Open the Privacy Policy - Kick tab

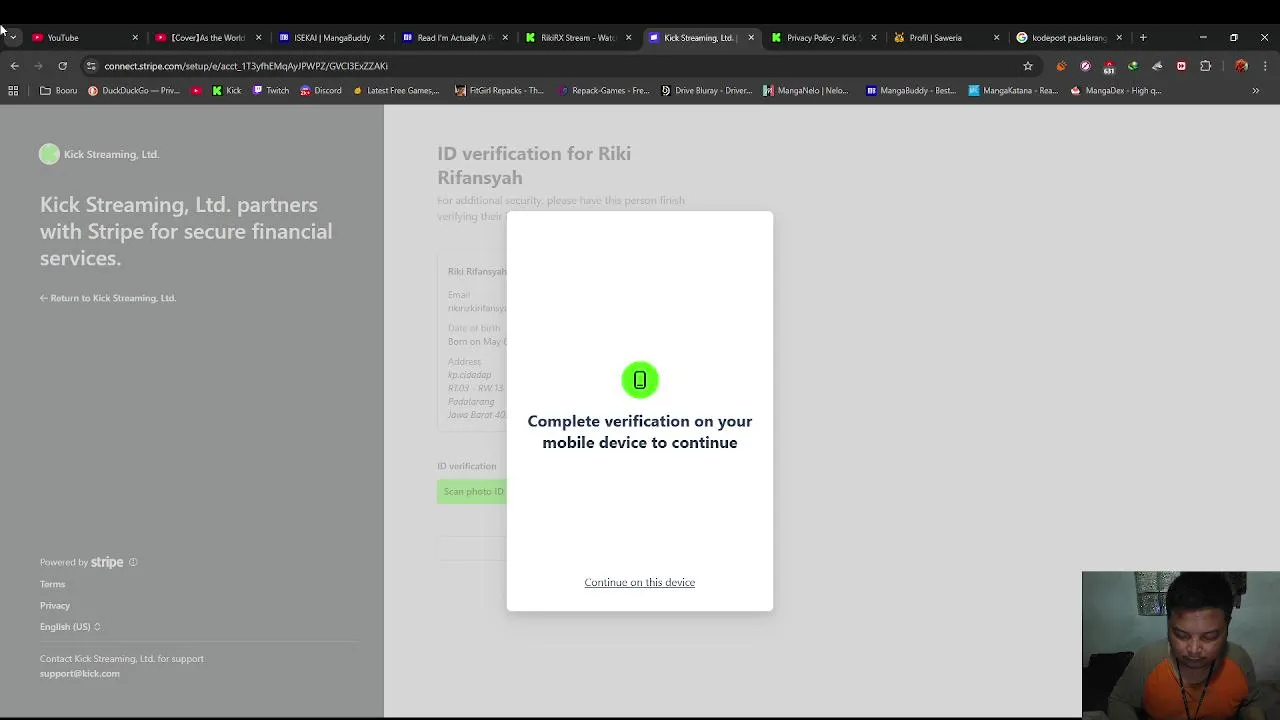tap(822, 38)
